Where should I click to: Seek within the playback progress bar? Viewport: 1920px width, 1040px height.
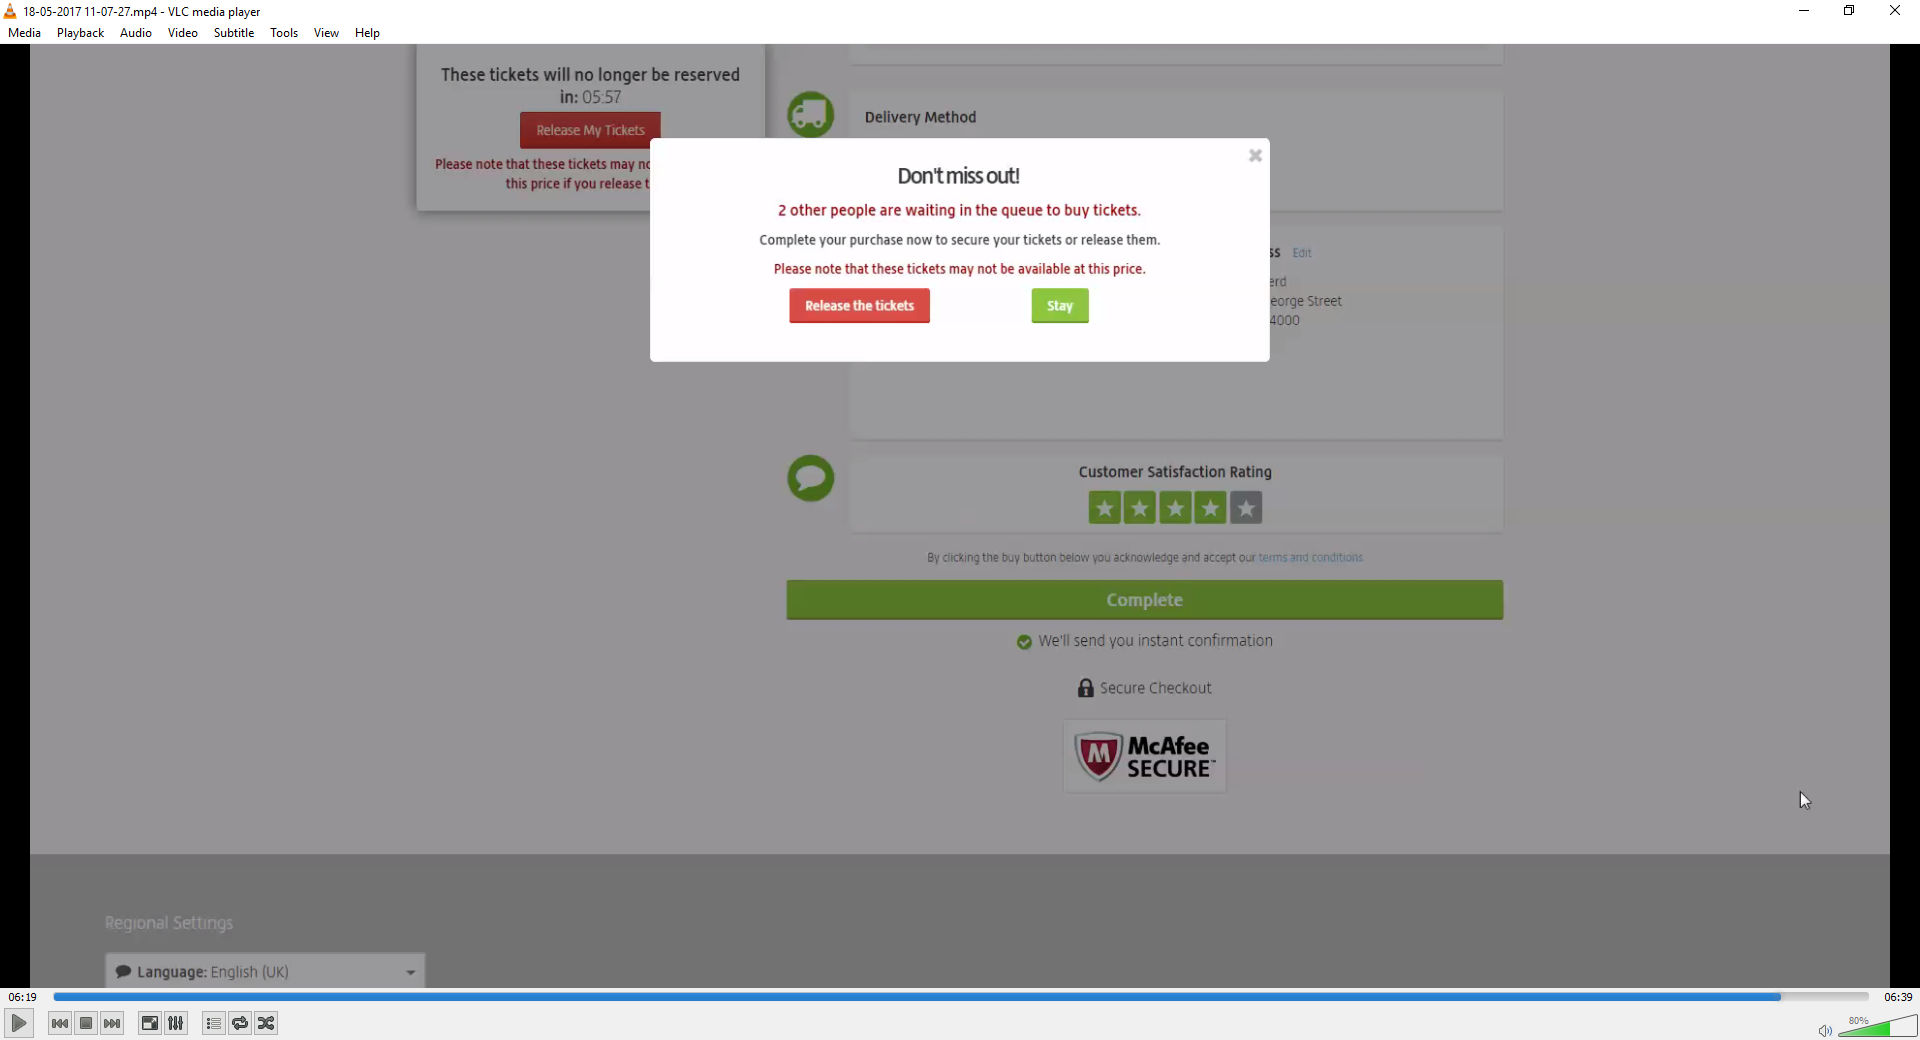click(960, 997)
